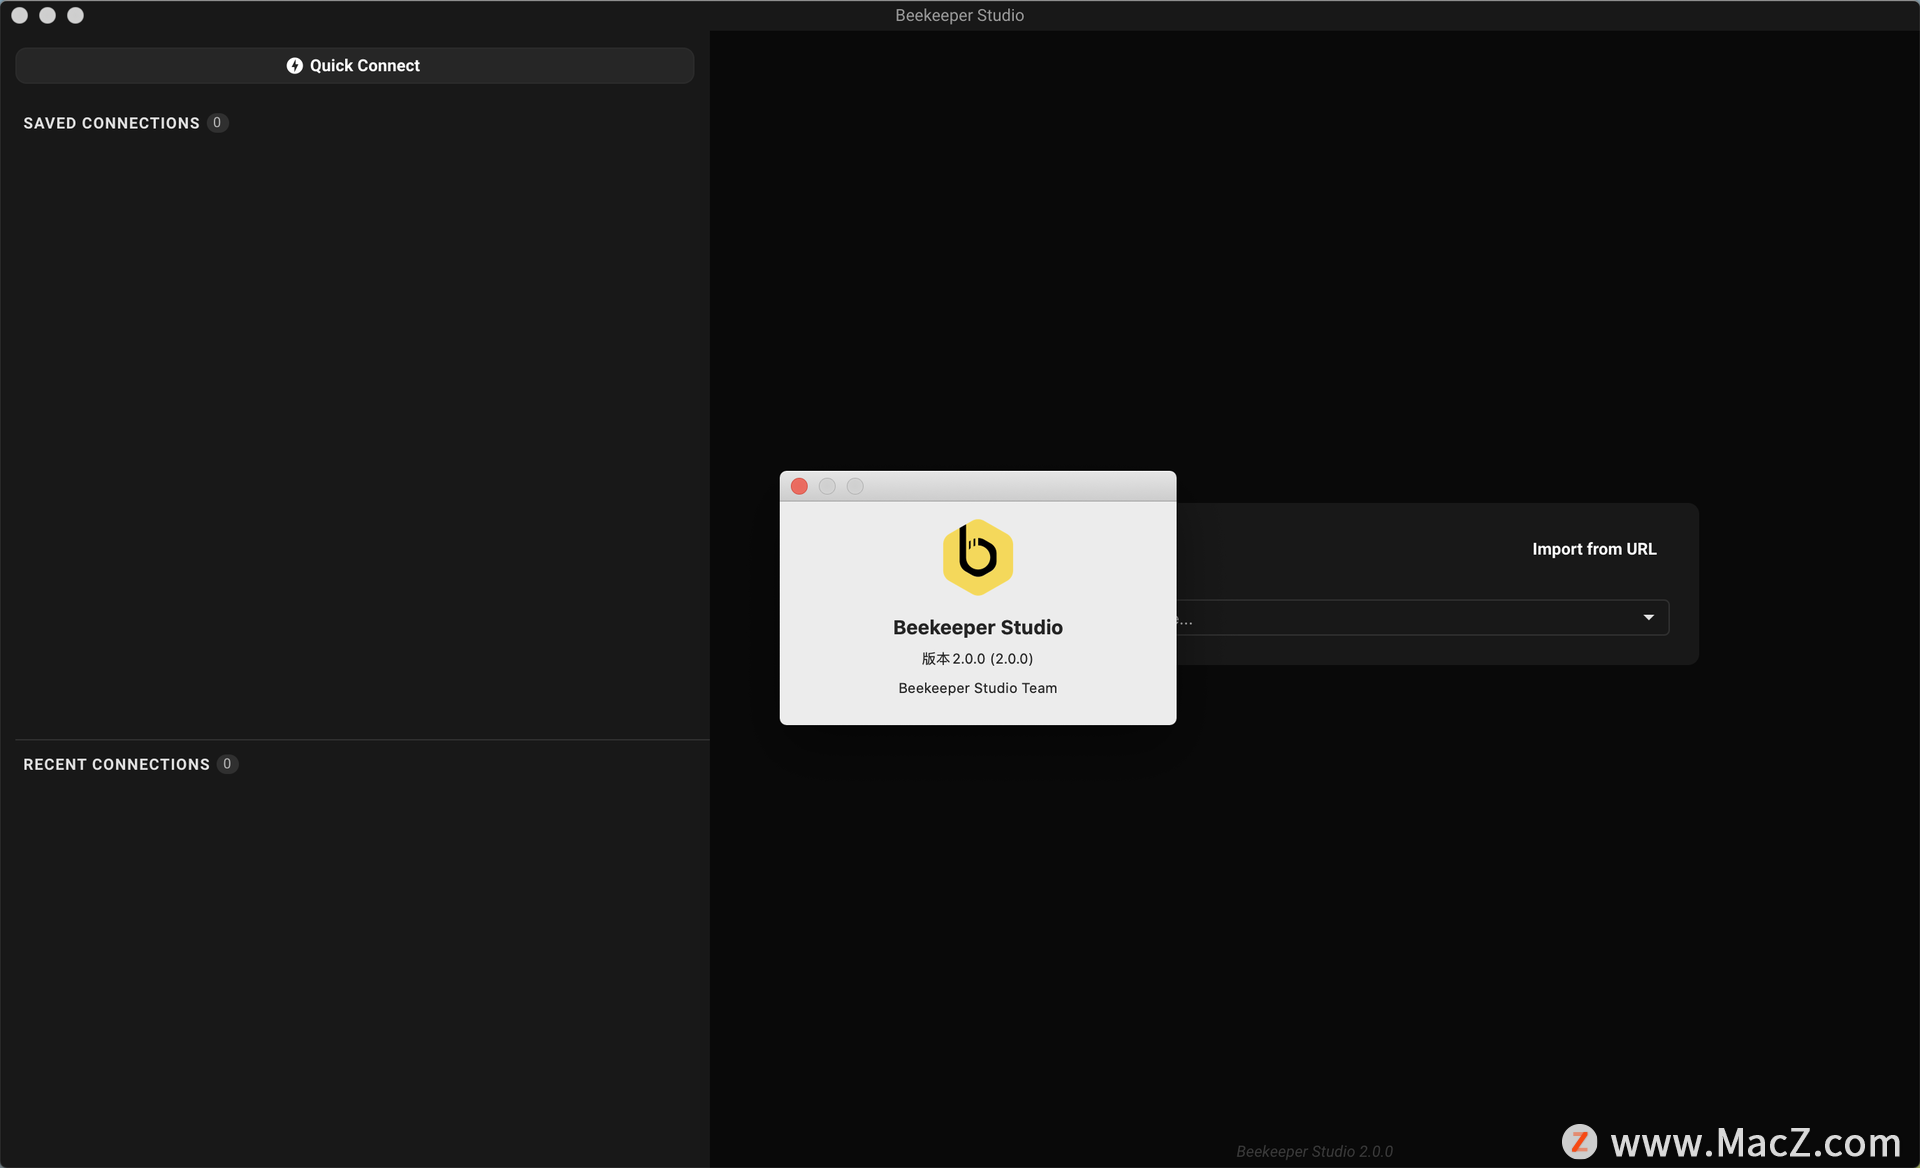
Task: Select the SAVED CONNECTIONS section header
Action: pyautogui.click(x=111, y=123)
